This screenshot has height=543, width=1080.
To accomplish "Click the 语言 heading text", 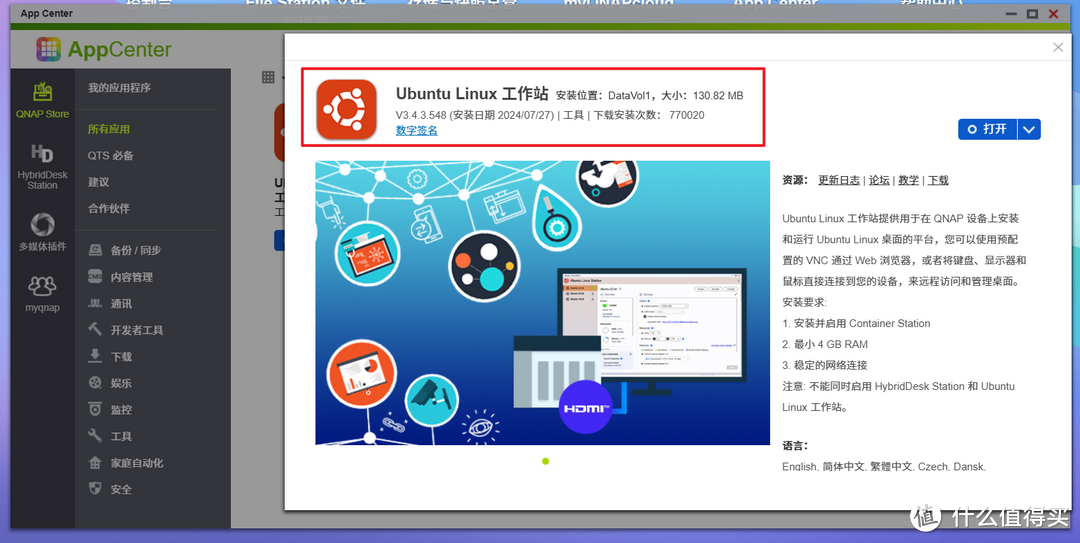I will (796, 446).
